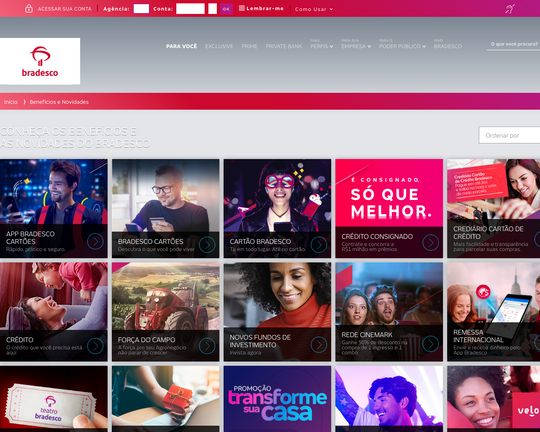Focus the O que você procura search field

click(x=513, y=44)
